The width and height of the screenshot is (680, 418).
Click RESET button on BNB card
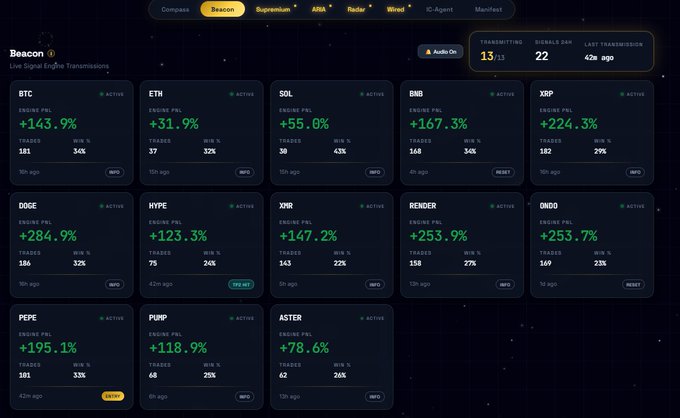click(503, 172)
